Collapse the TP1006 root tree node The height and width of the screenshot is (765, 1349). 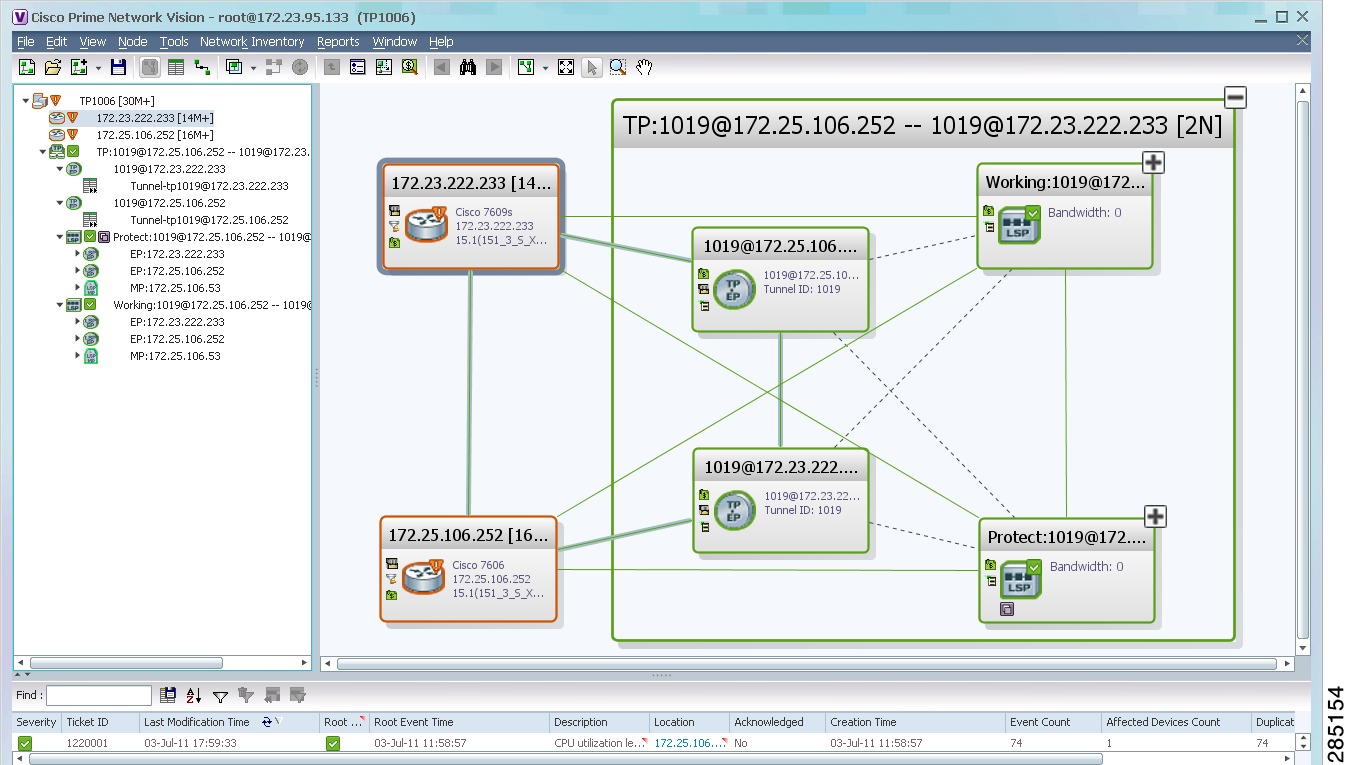click(26, 101)
